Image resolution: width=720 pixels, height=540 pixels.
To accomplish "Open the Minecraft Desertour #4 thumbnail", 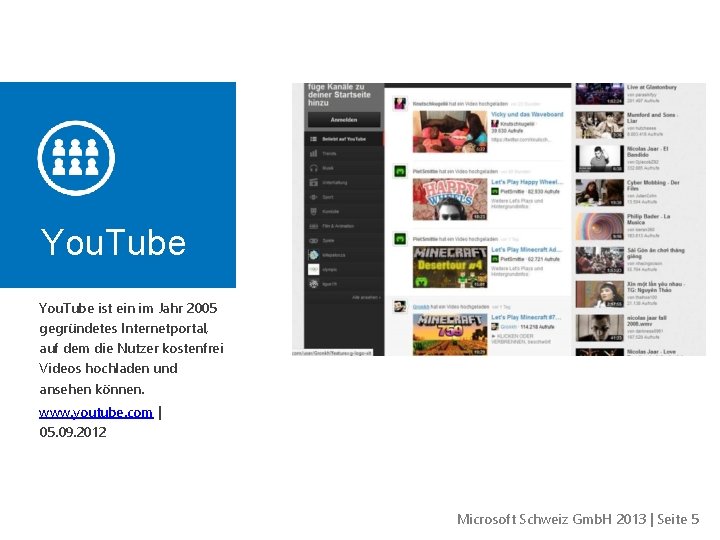I will pyautogui.click(x=450, y=267).
